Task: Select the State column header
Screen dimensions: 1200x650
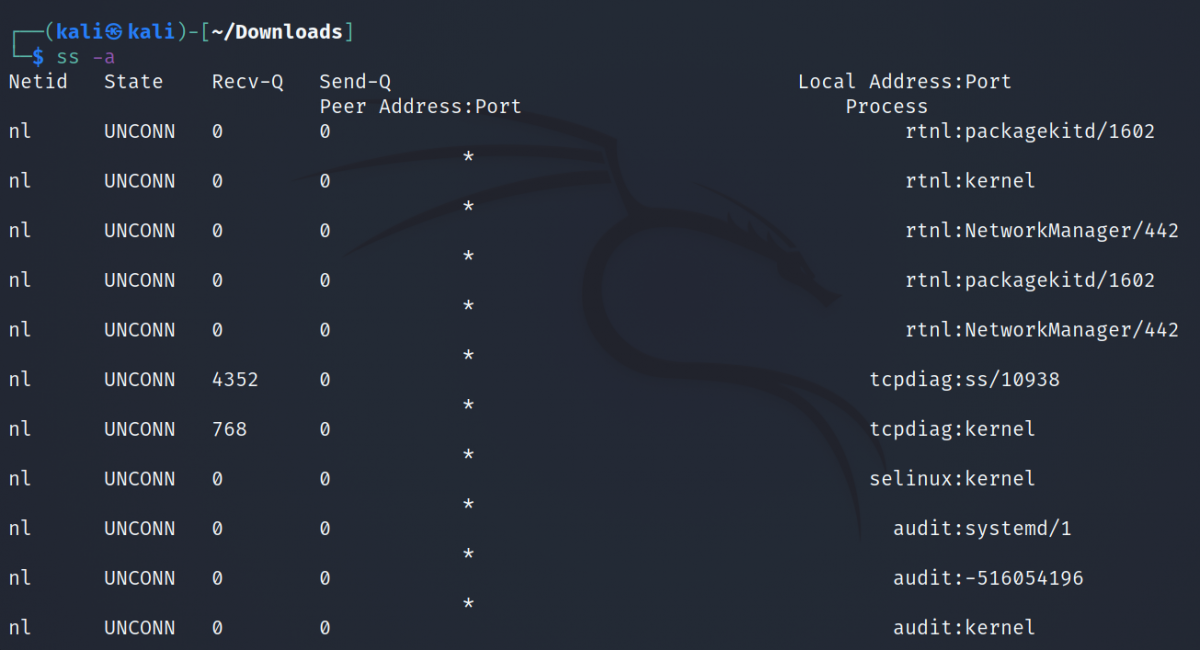Action: (x=133, y=82)
